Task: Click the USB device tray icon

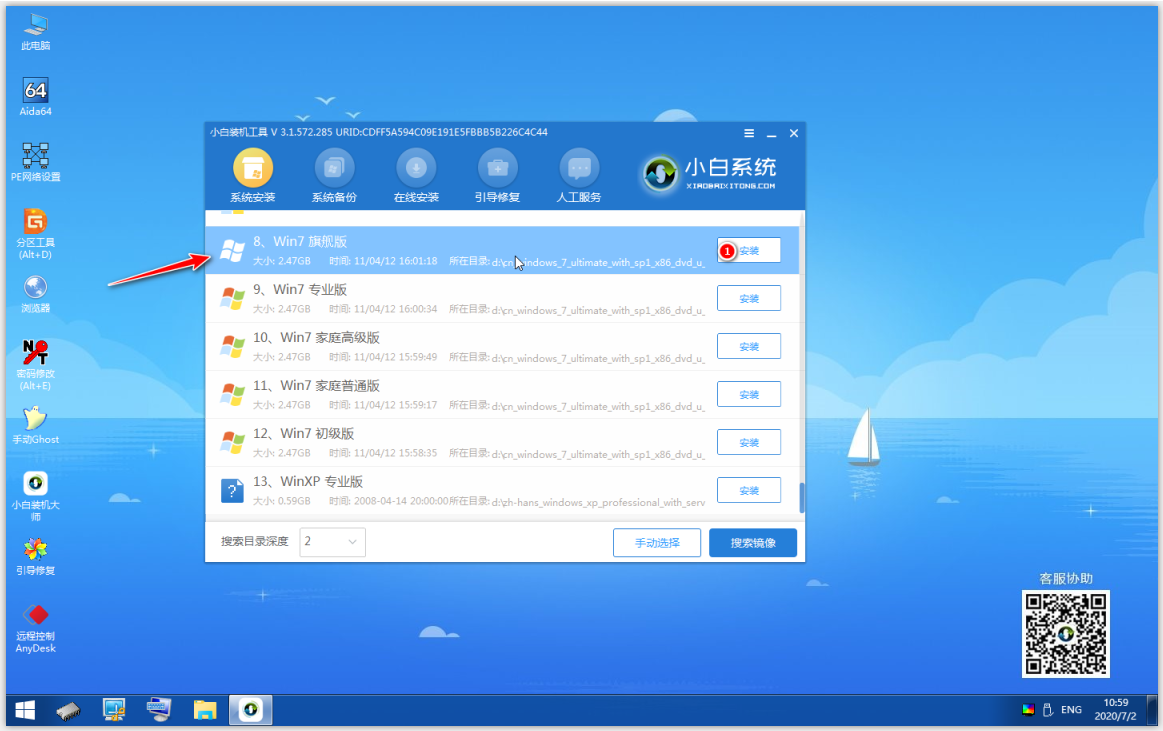Action: [x=1048, y=710]
